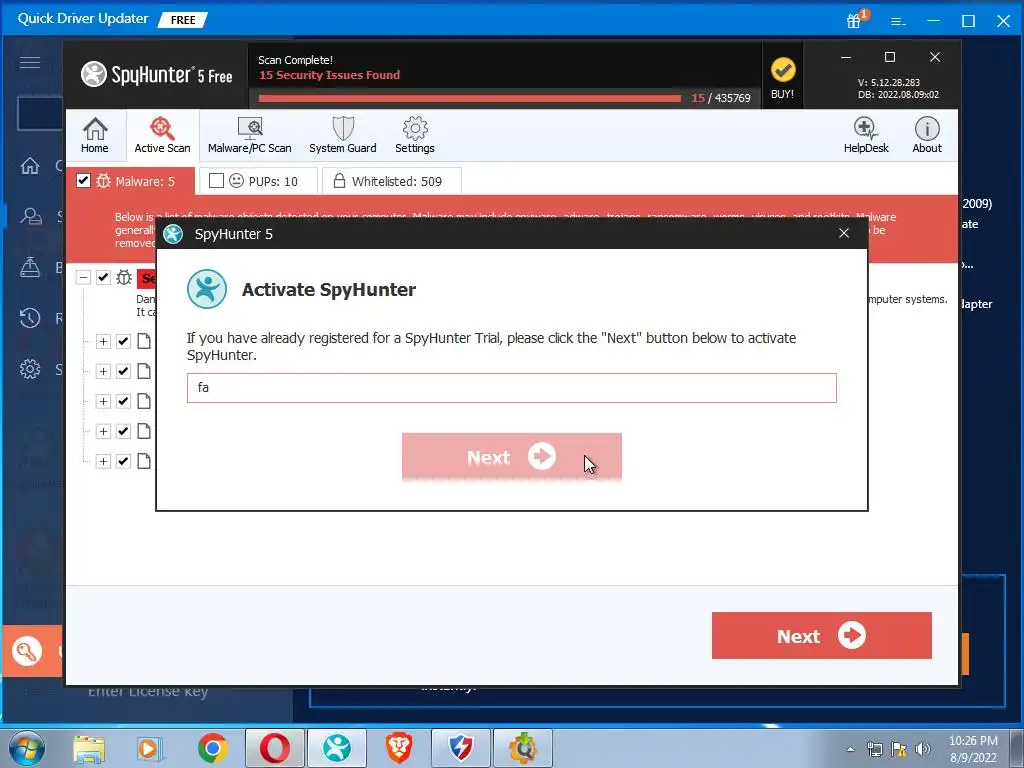Viewport: 1024px width, 768px height.
Task: Select the Malware: 5 tab label
Action: click(x=145, y=182)
